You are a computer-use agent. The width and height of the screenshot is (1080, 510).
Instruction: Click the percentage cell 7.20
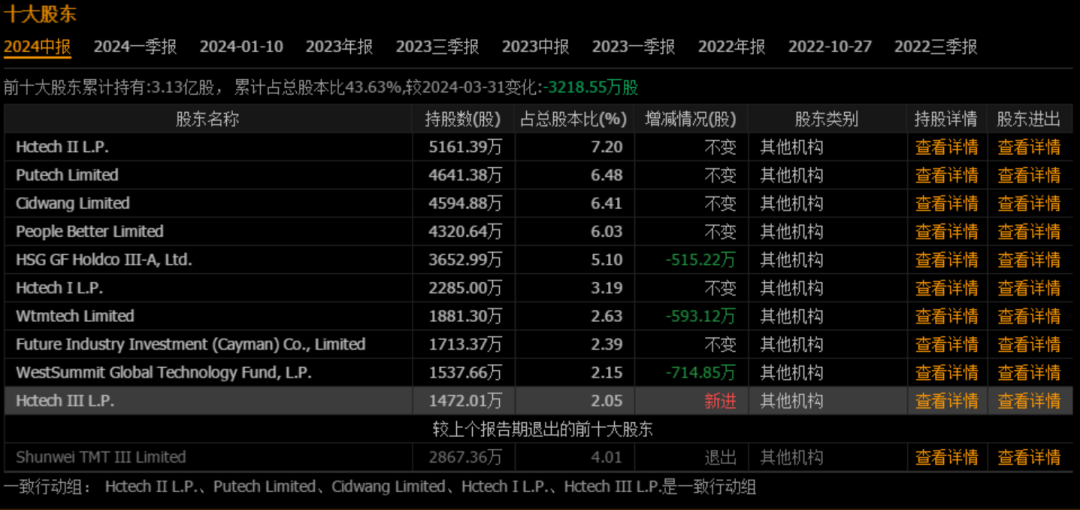point(606,147)
